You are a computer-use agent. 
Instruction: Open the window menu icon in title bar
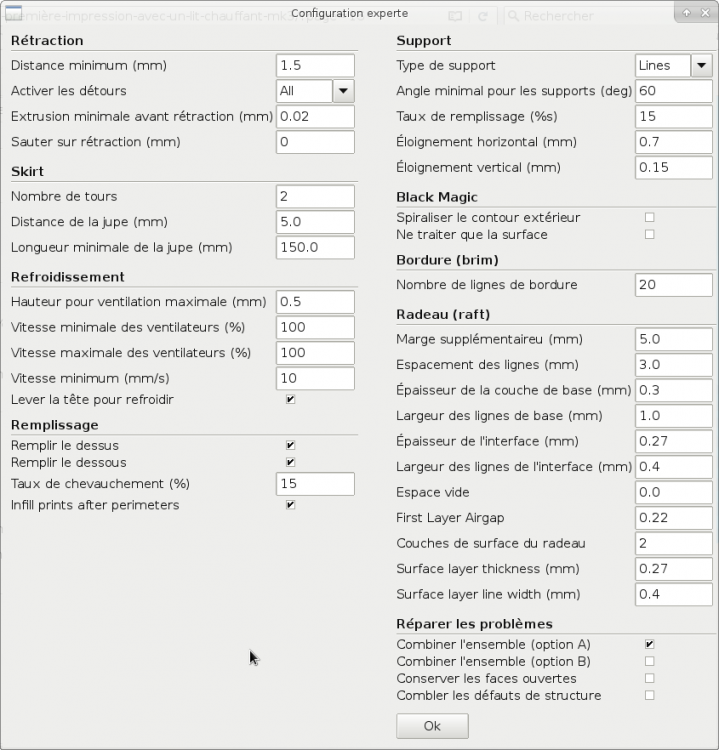(15, 12)
